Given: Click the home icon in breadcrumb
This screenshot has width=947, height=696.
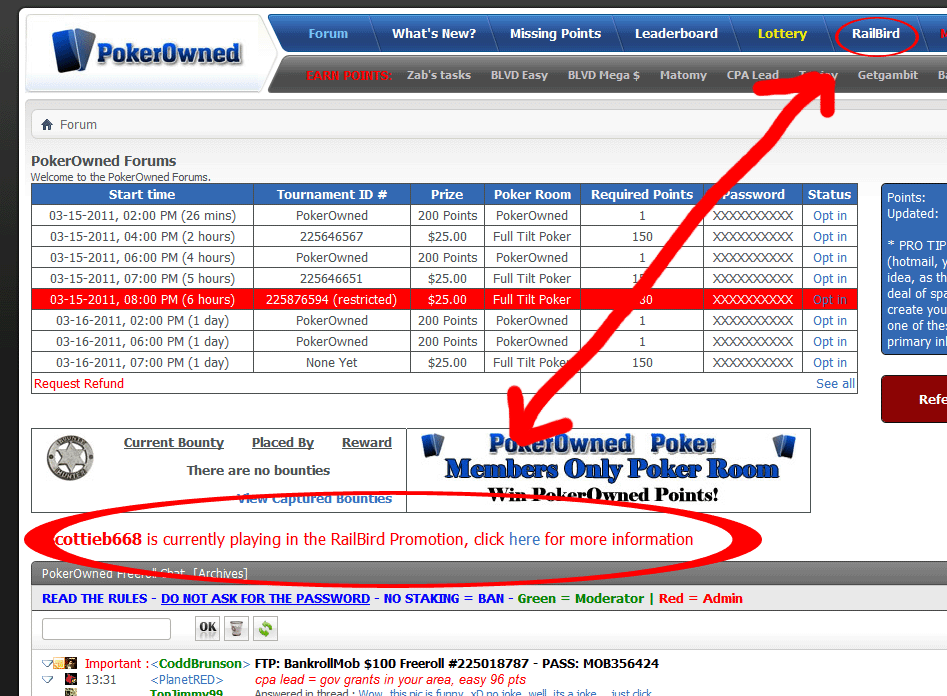Looking at the screenshot, I should tap(47, 125).
